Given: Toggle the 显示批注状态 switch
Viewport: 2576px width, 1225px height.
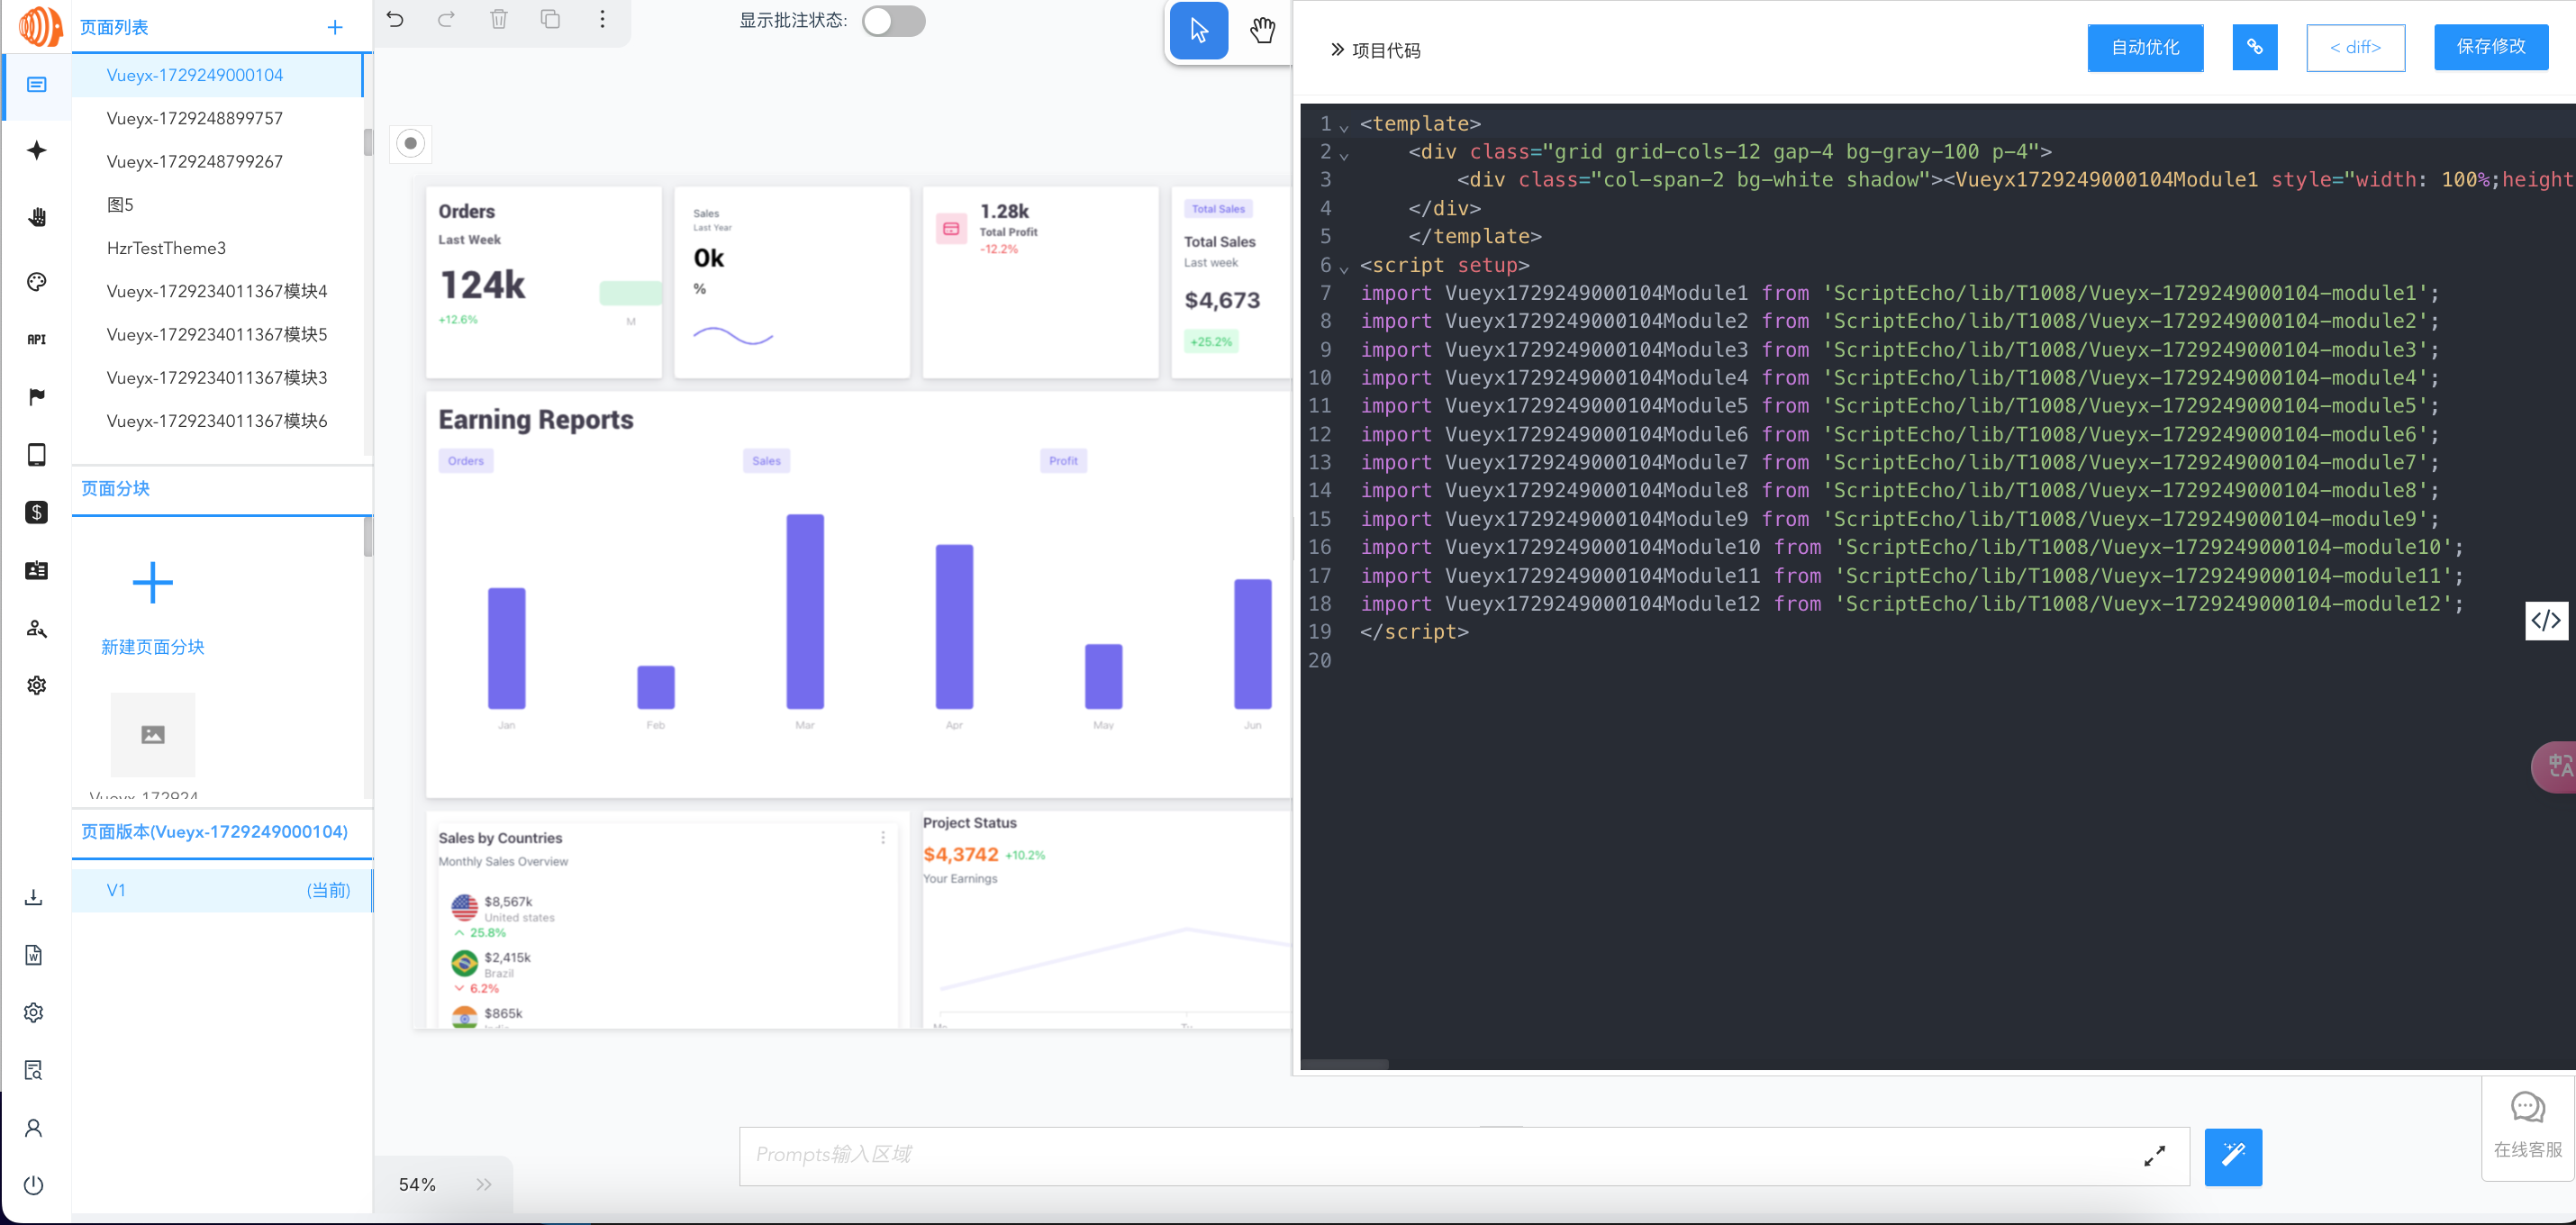Looking at the screenshot, I should (x=893, y=21).
